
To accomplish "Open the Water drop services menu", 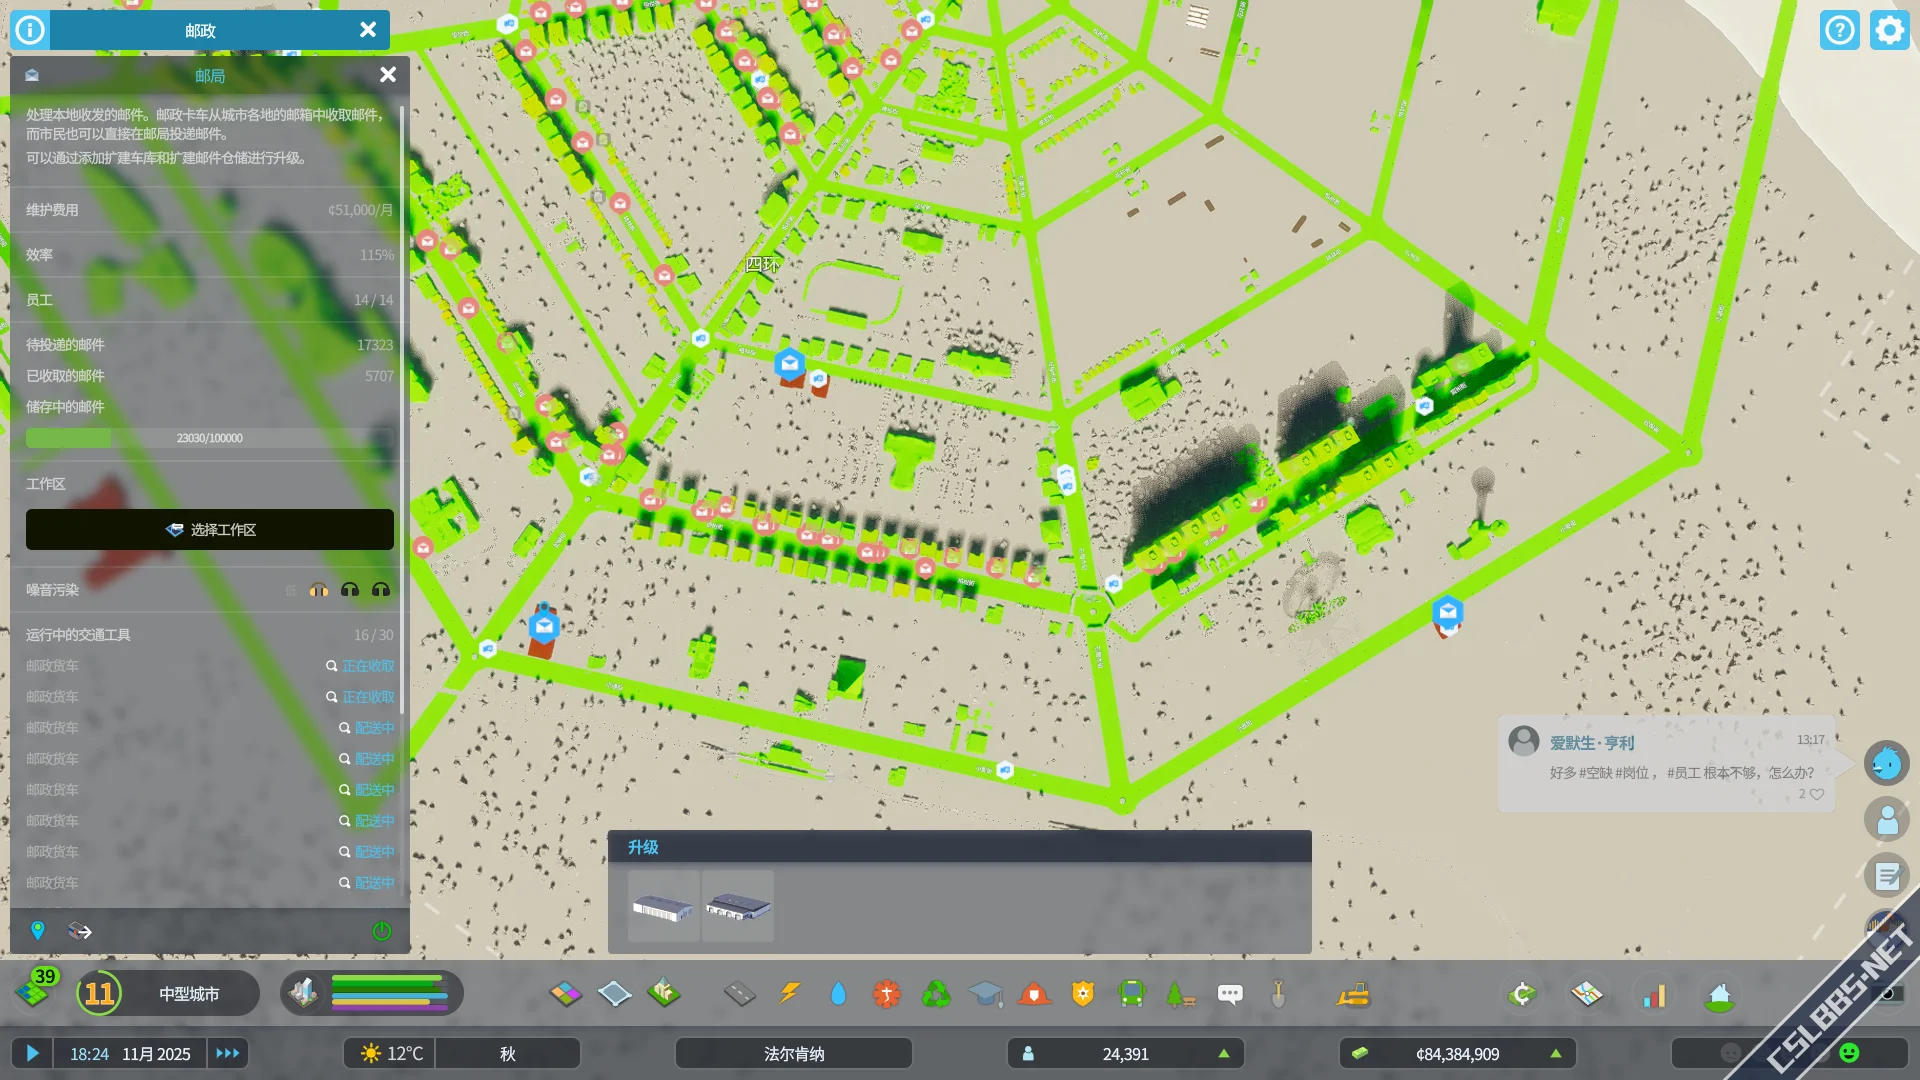I will (838, 994).
